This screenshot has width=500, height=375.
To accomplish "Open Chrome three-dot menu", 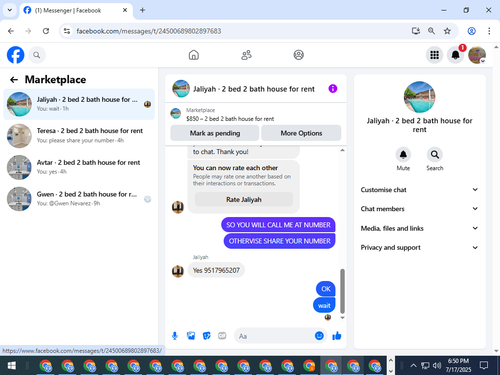I will (489, 31).
